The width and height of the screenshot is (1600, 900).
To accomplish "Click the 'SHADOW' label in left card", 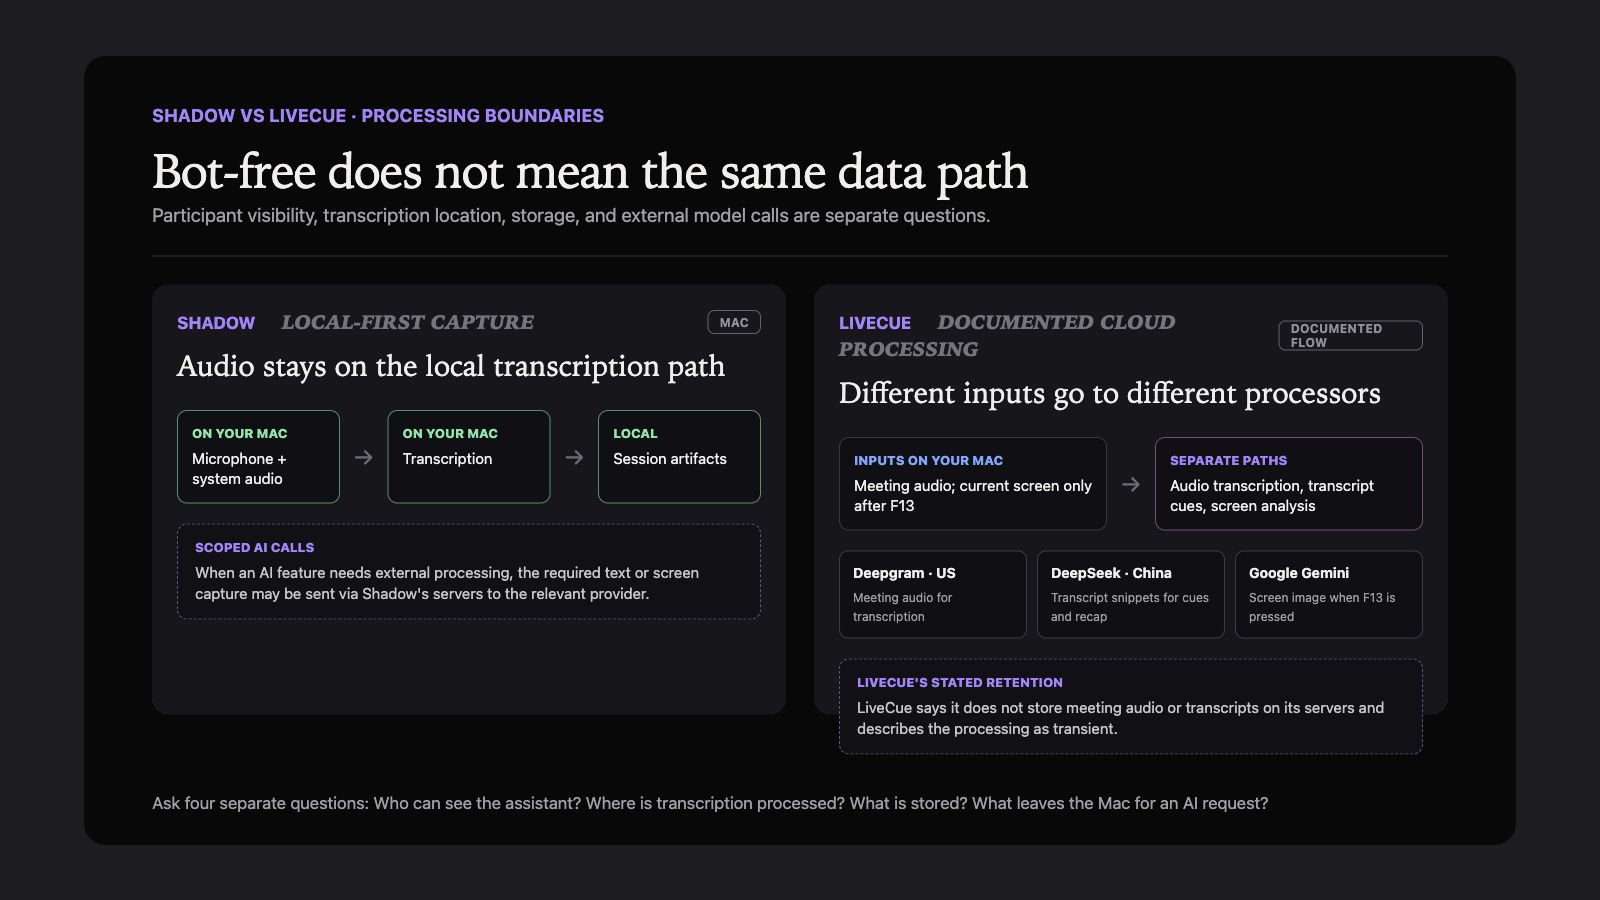I will [216, 323].
